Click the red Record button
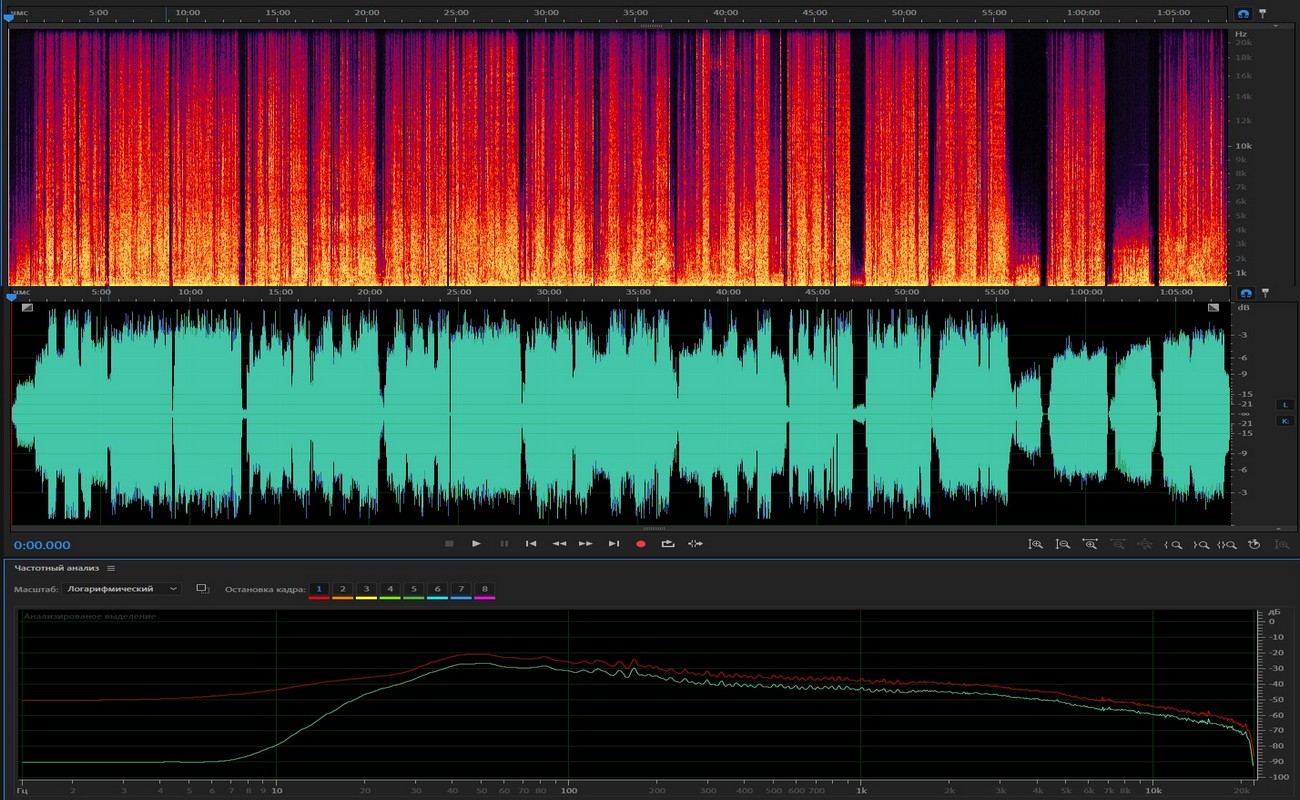 coord(641,544)
